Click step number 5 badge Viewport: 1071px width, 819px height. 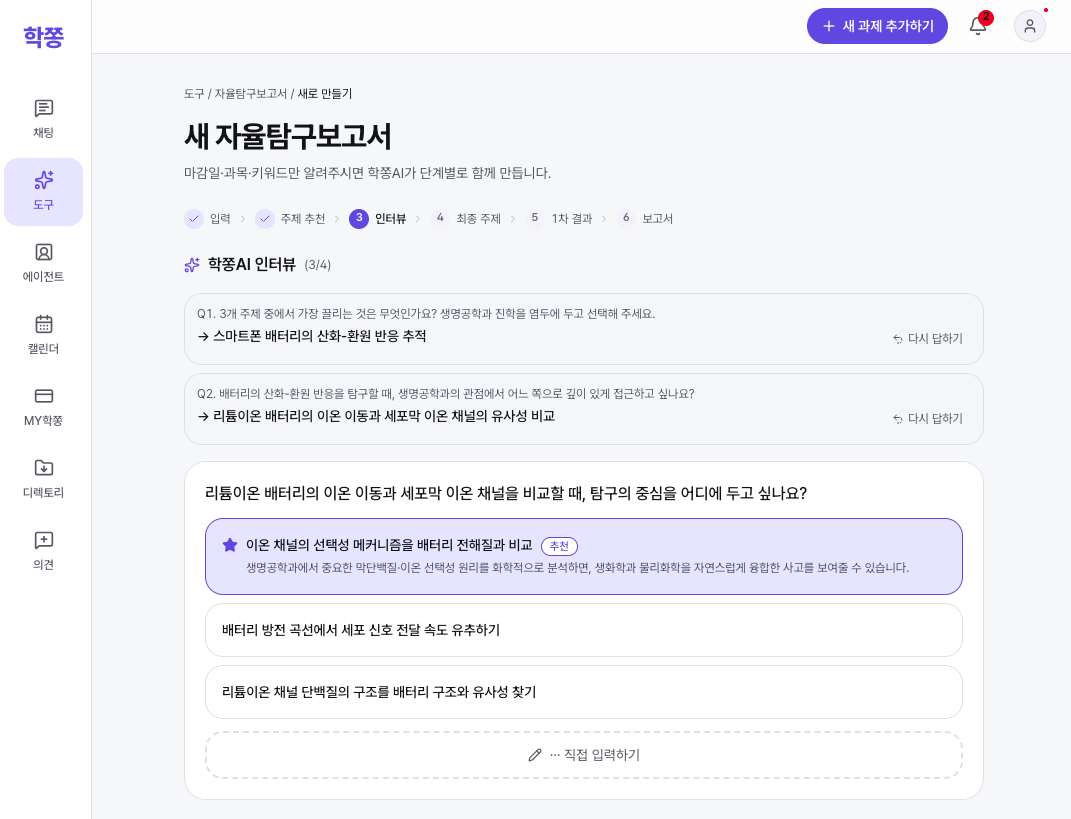(x=535, y=218)
